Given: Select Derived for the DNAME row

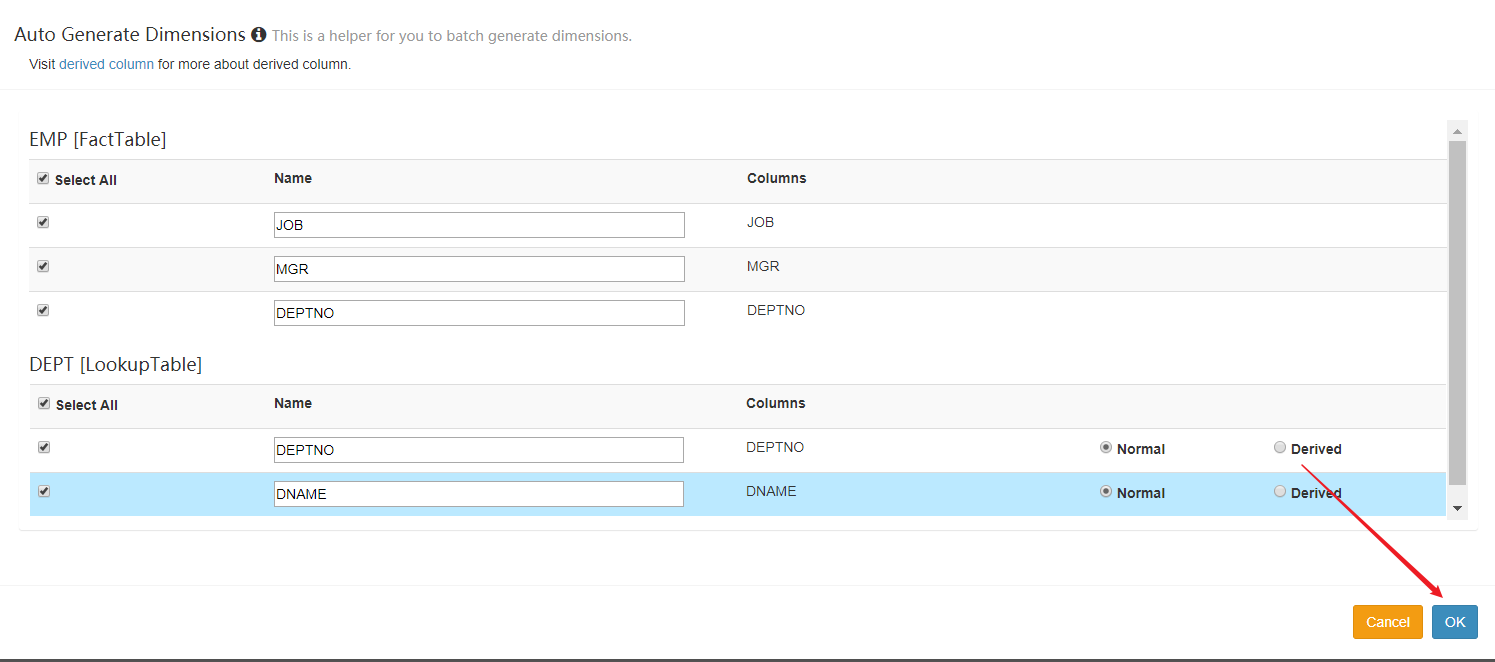Looking at the screenshot, I should [x=1280, y=492].
